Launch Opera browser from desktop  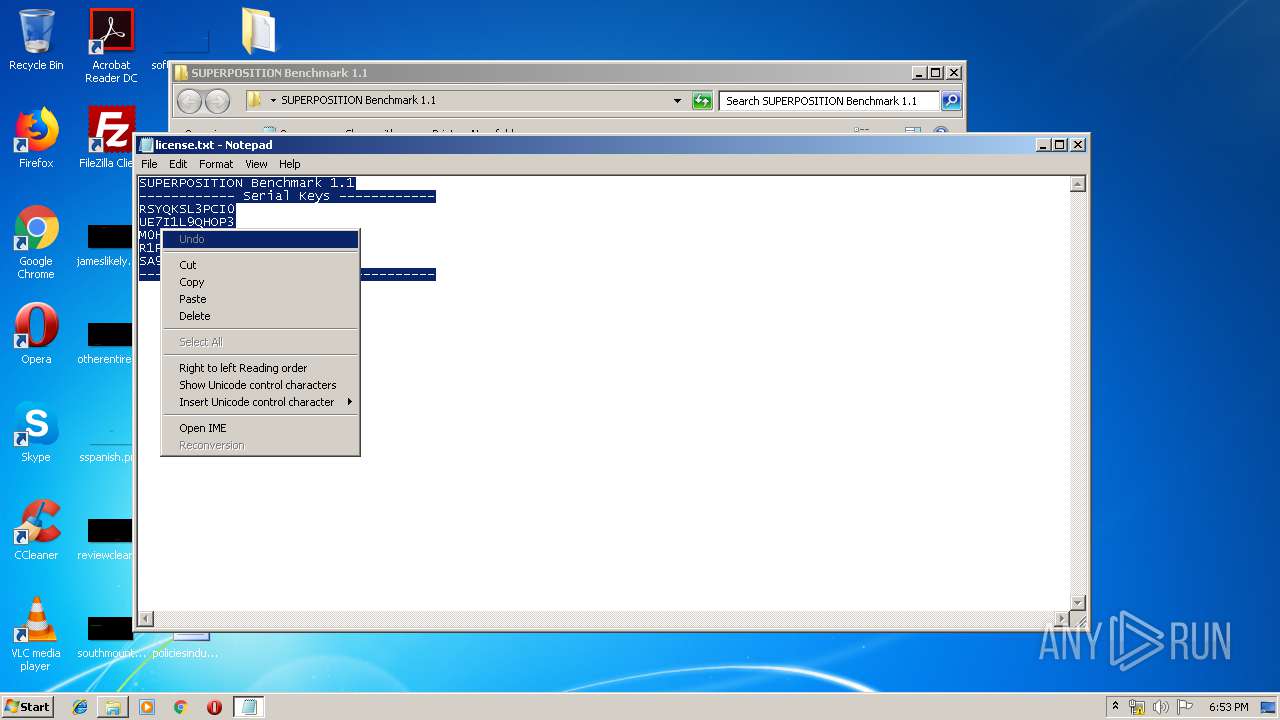point(36,334)
